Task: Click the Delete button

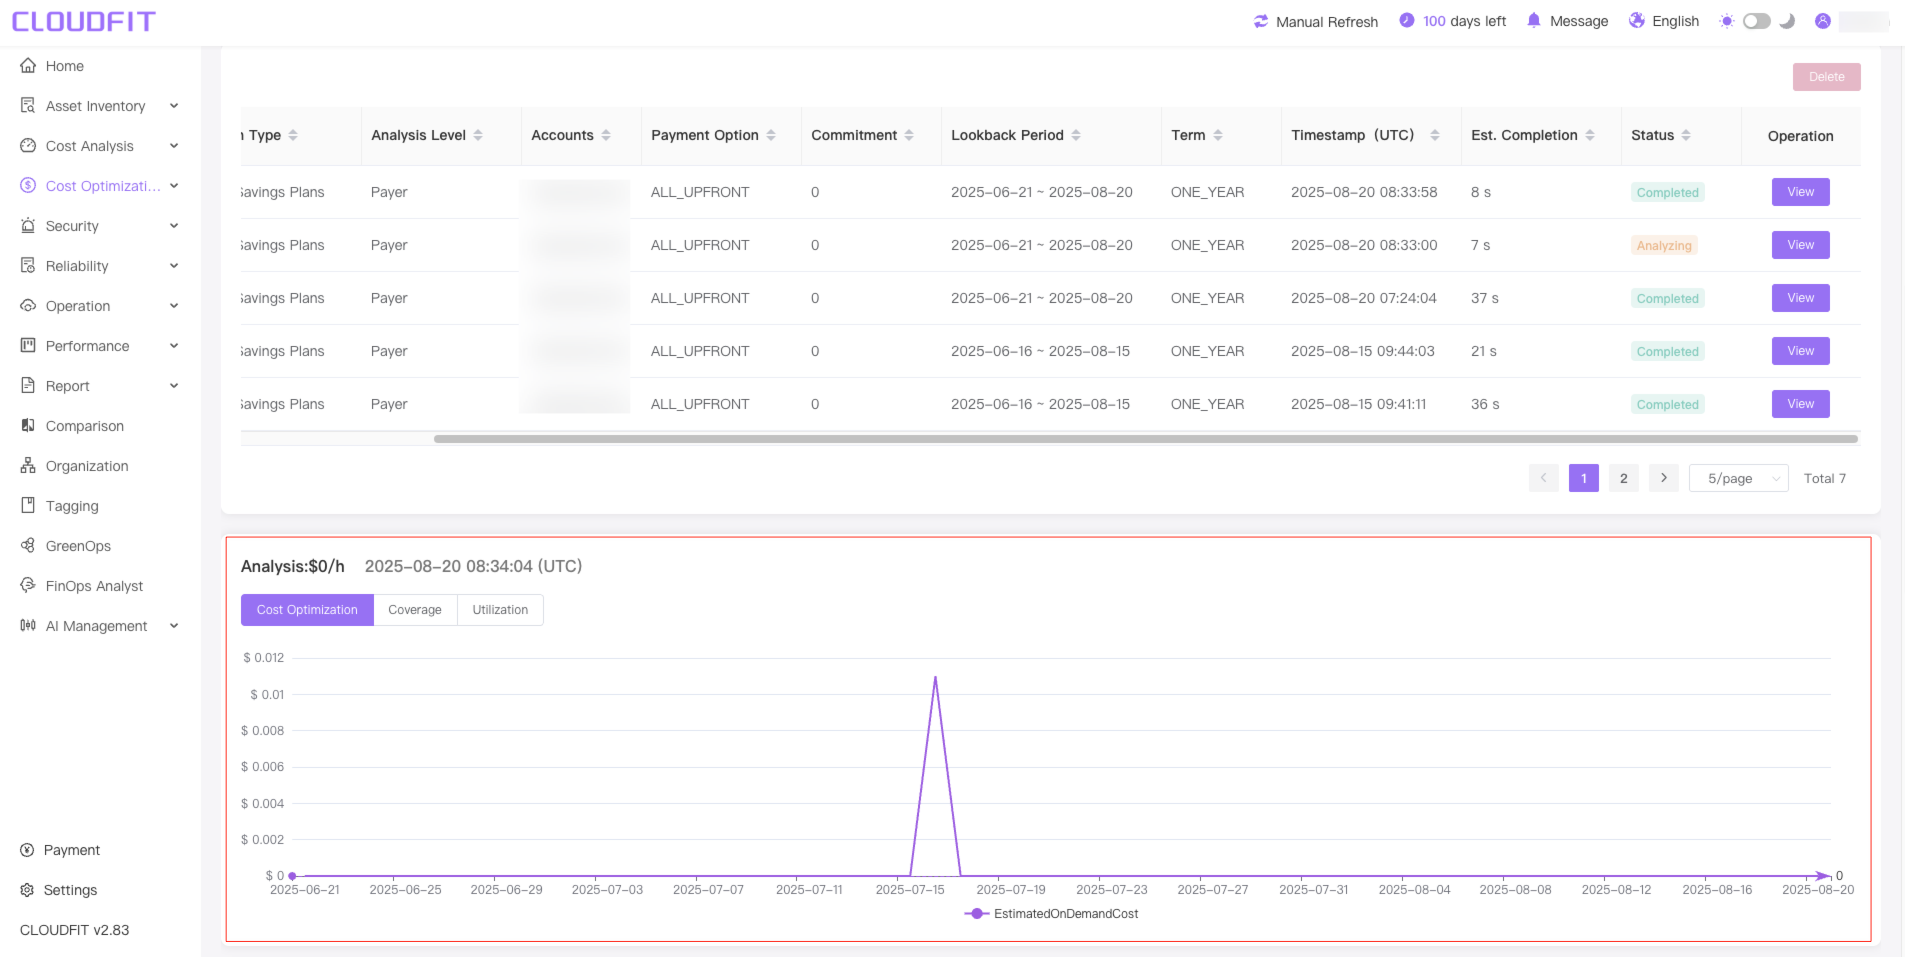Action: point(1826,77)
